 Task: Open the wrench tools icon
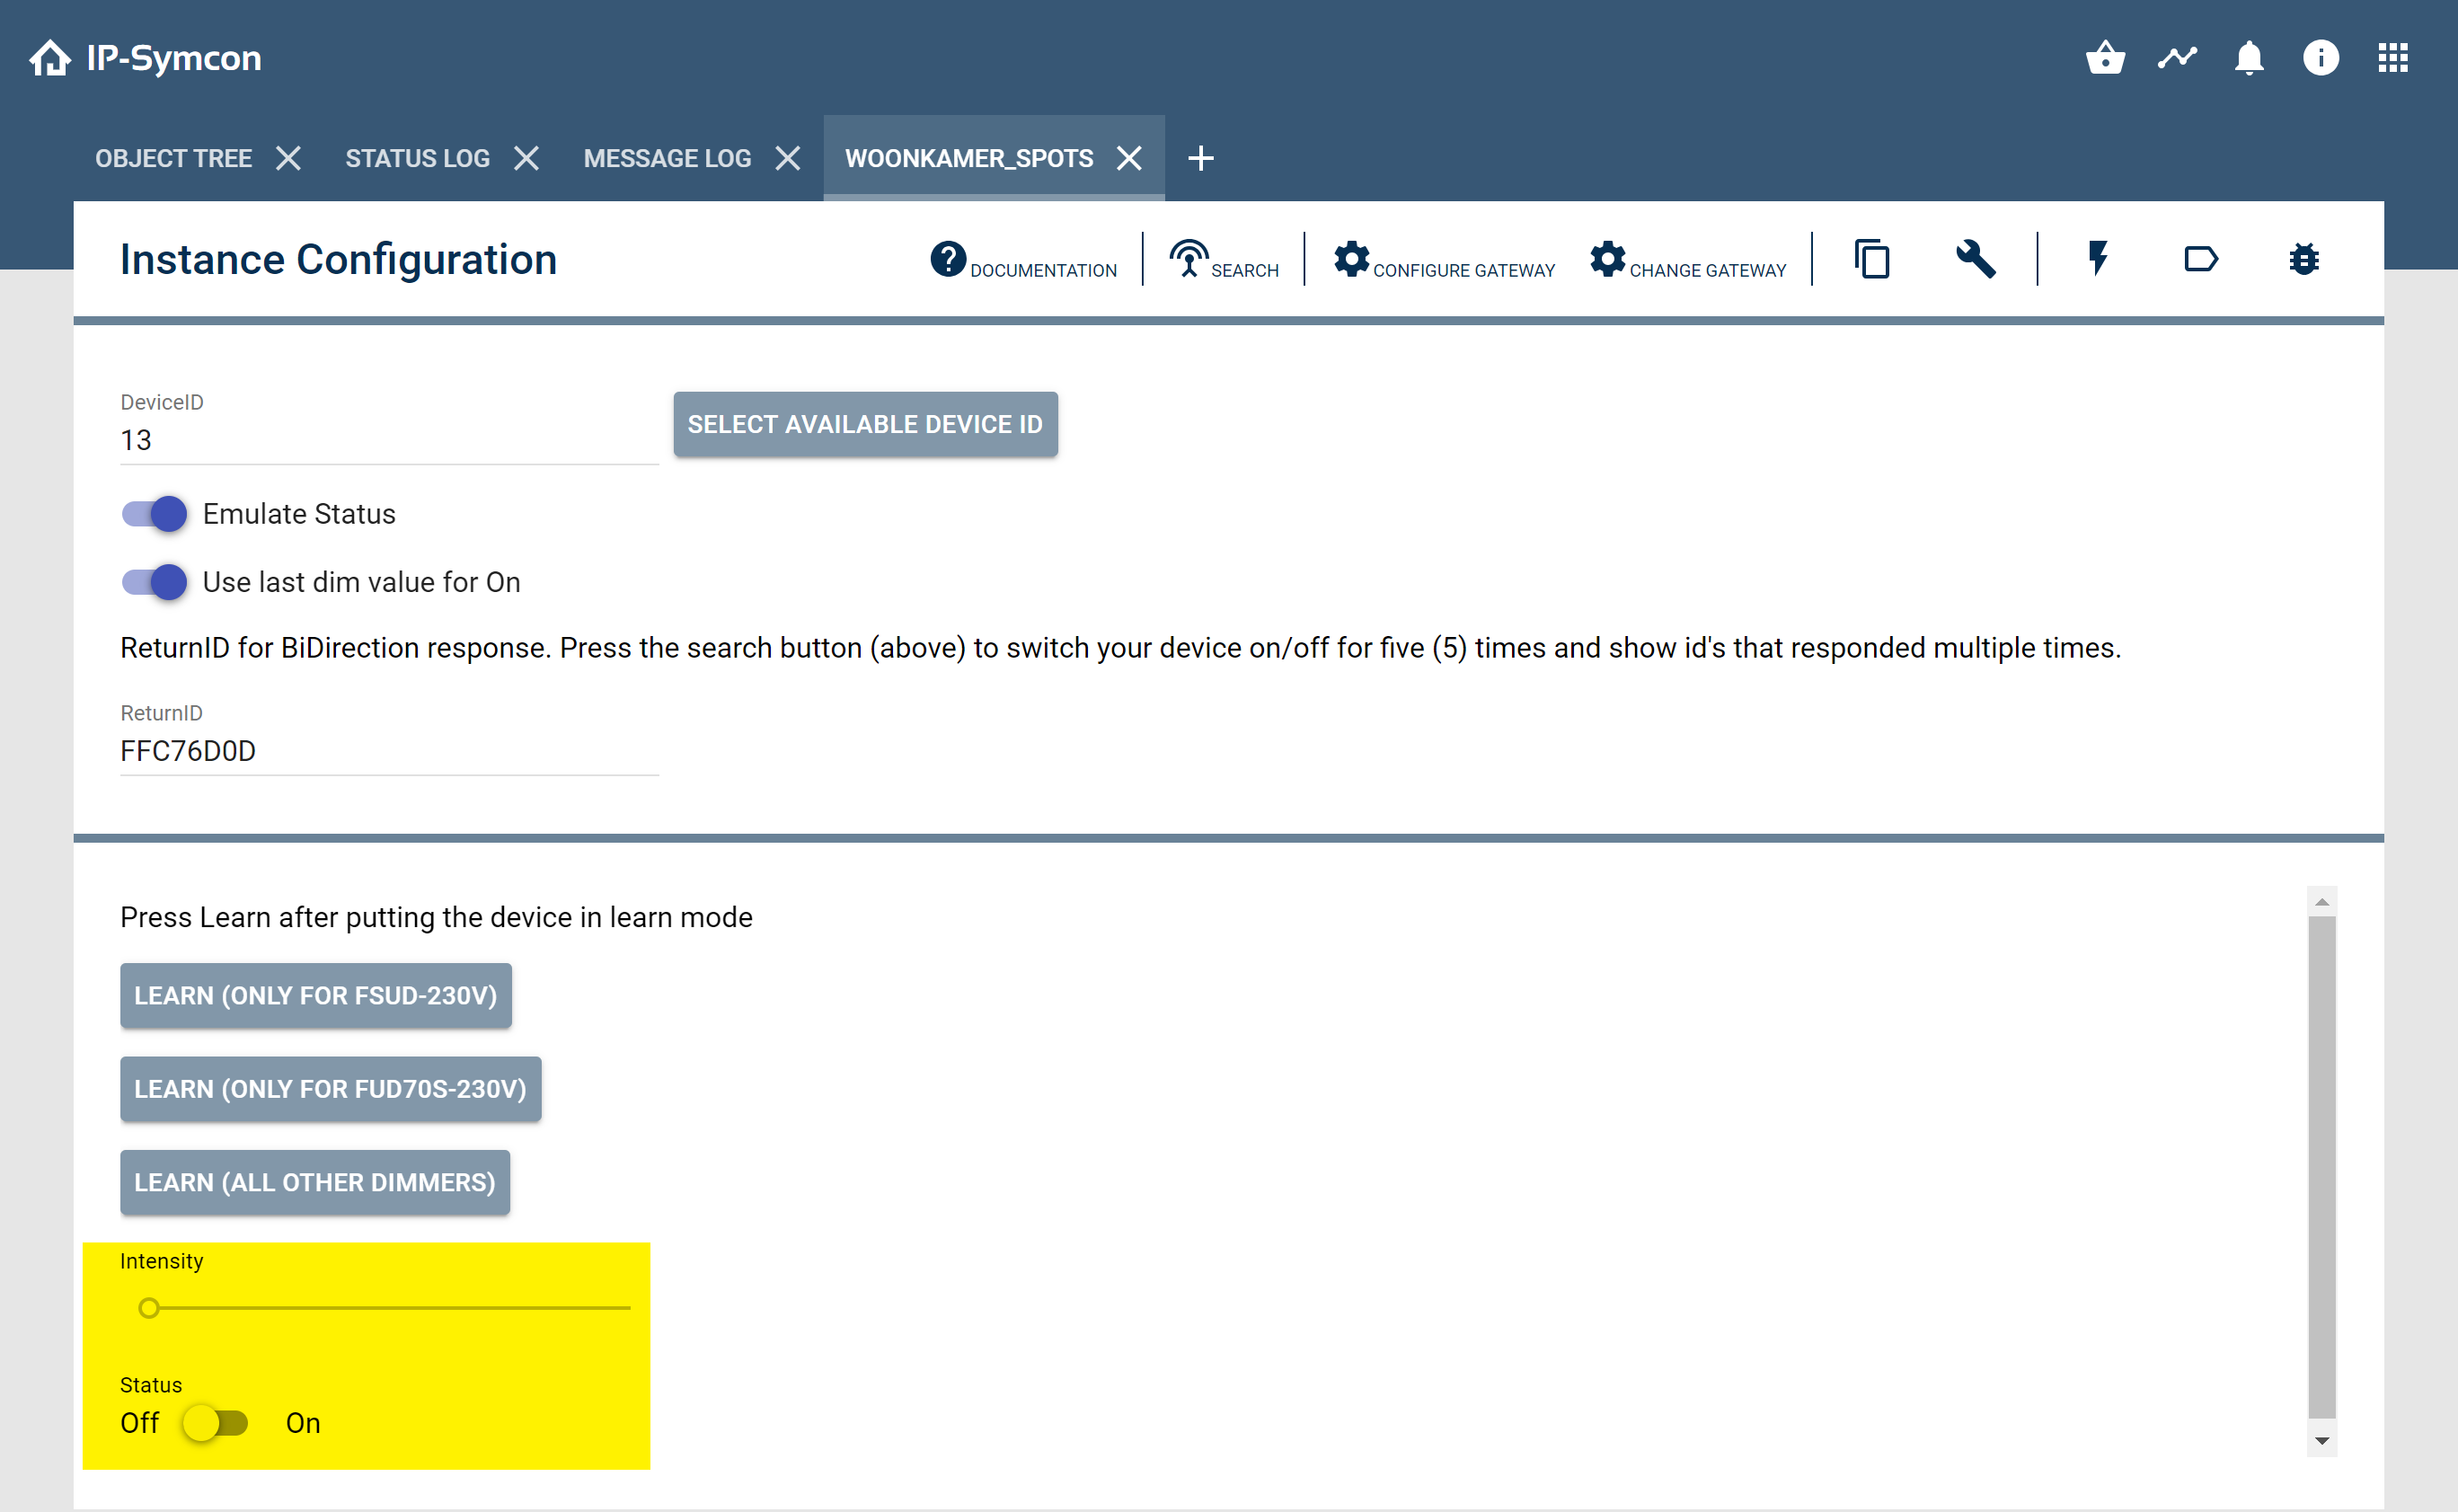tap(1976, 259)
